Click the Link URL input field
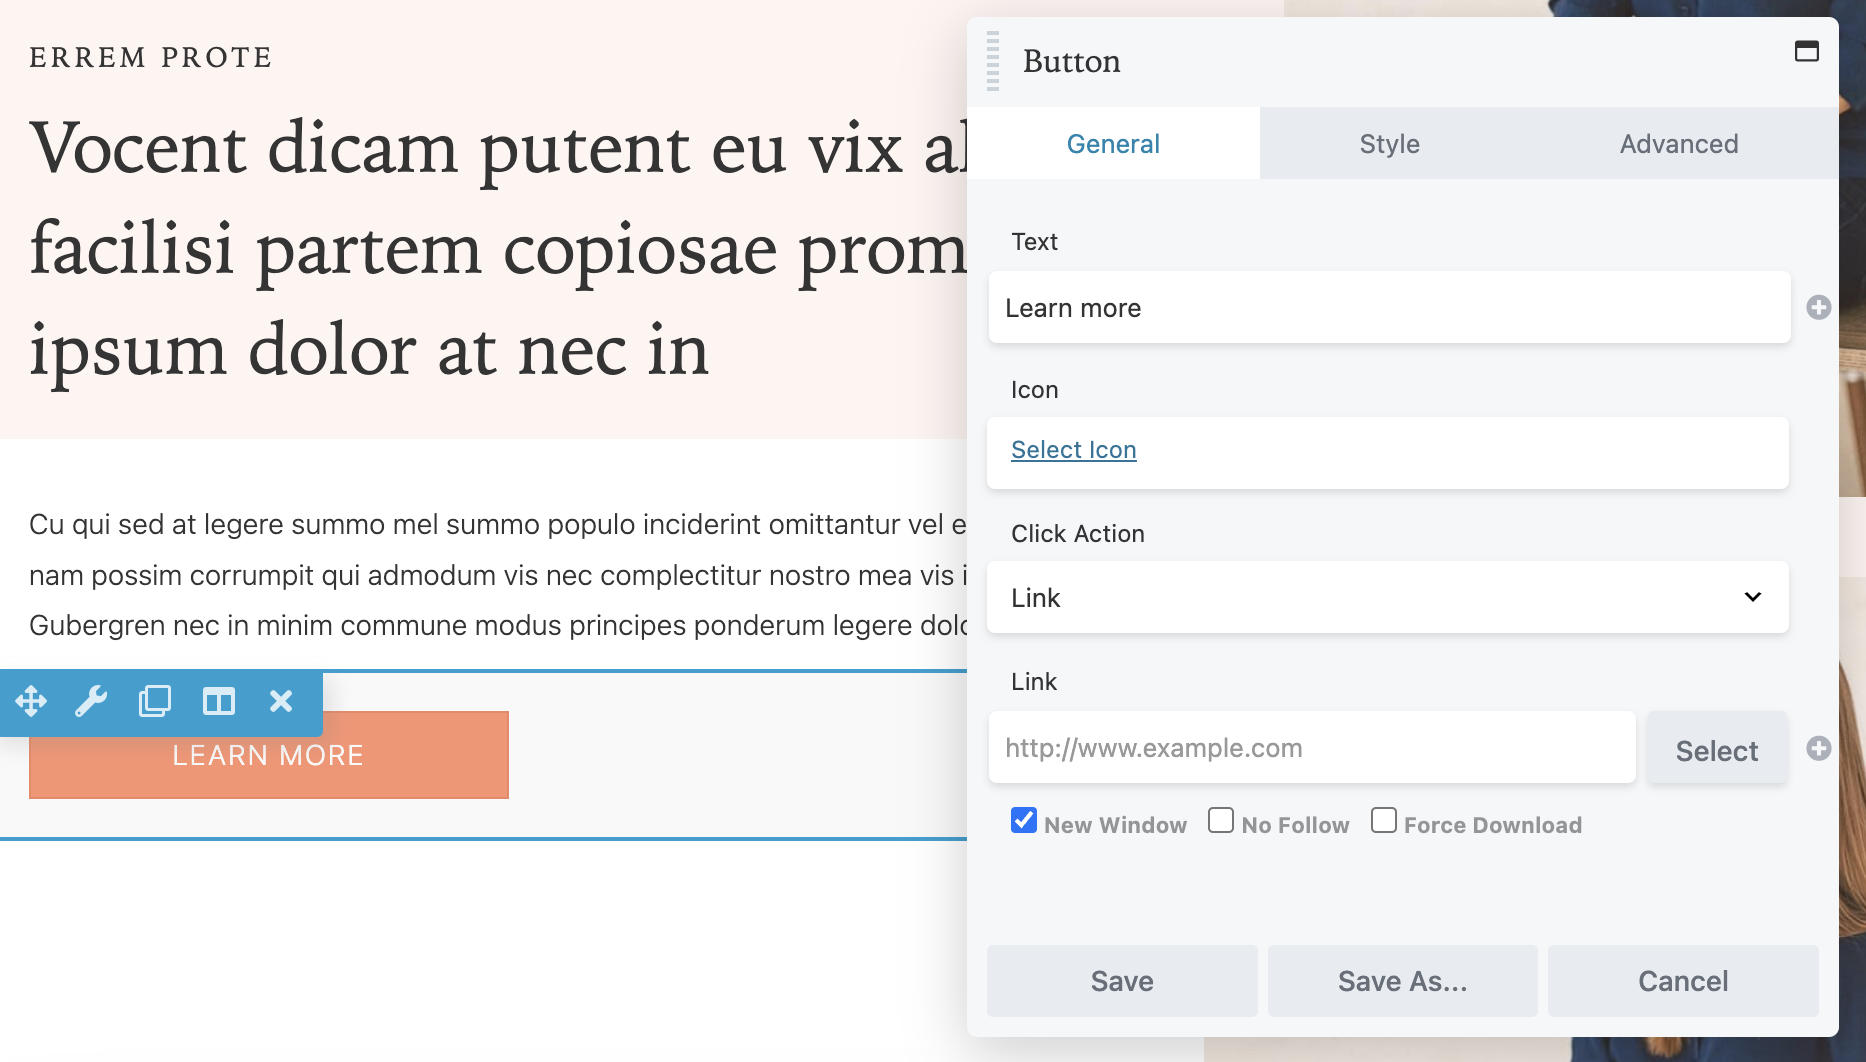Screen dimensions: 1866x1062 pyautogui.click(x=1311, y=748)
